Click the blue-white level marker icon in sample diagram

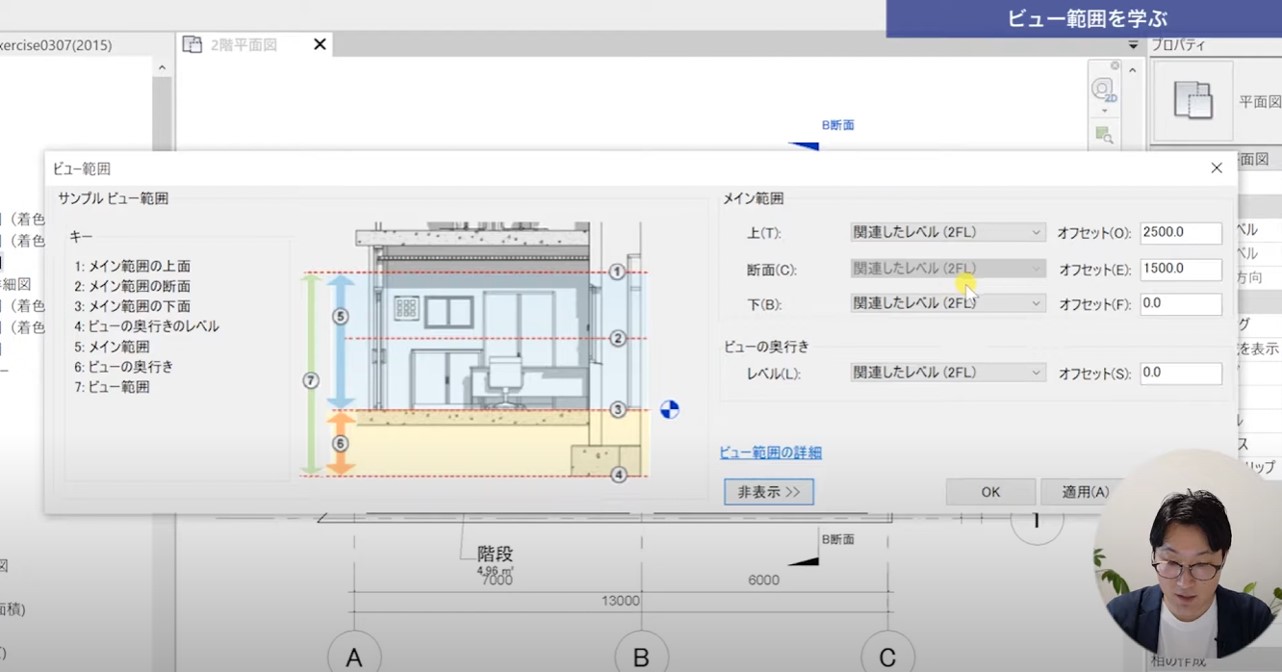(670, 408)
